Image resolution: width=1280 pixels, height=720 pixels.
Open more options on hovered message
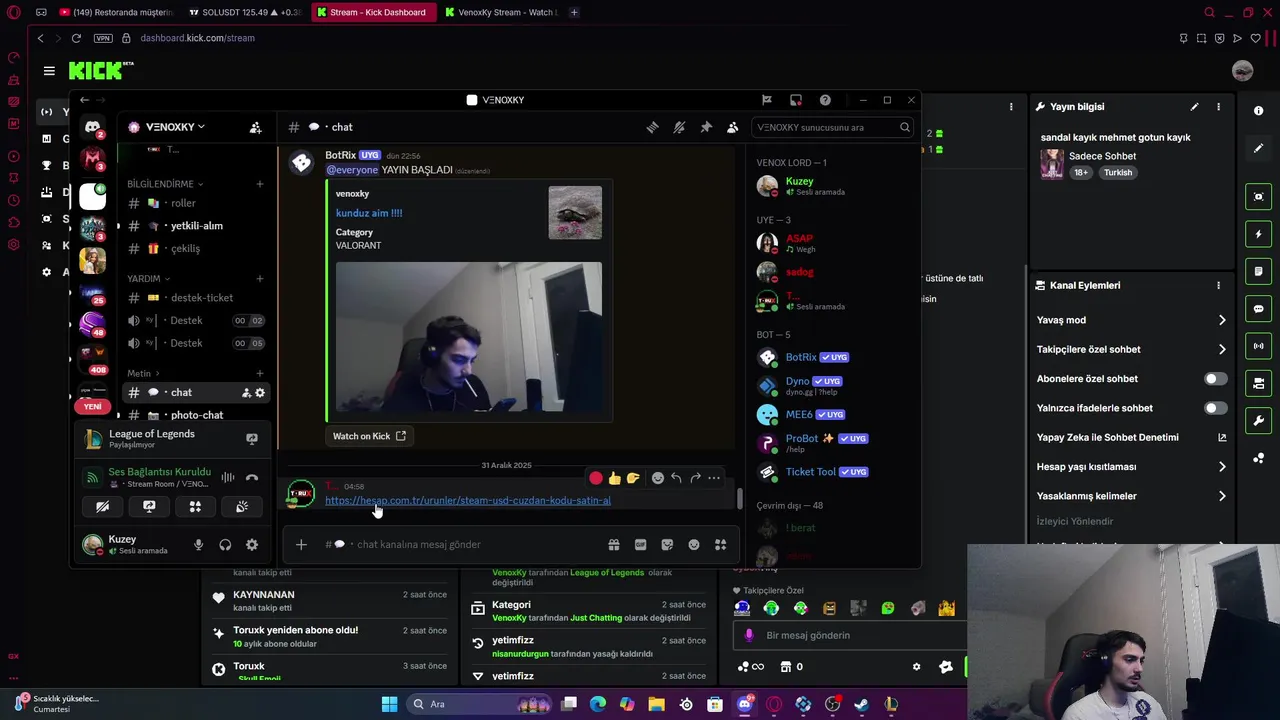[713, 478]
